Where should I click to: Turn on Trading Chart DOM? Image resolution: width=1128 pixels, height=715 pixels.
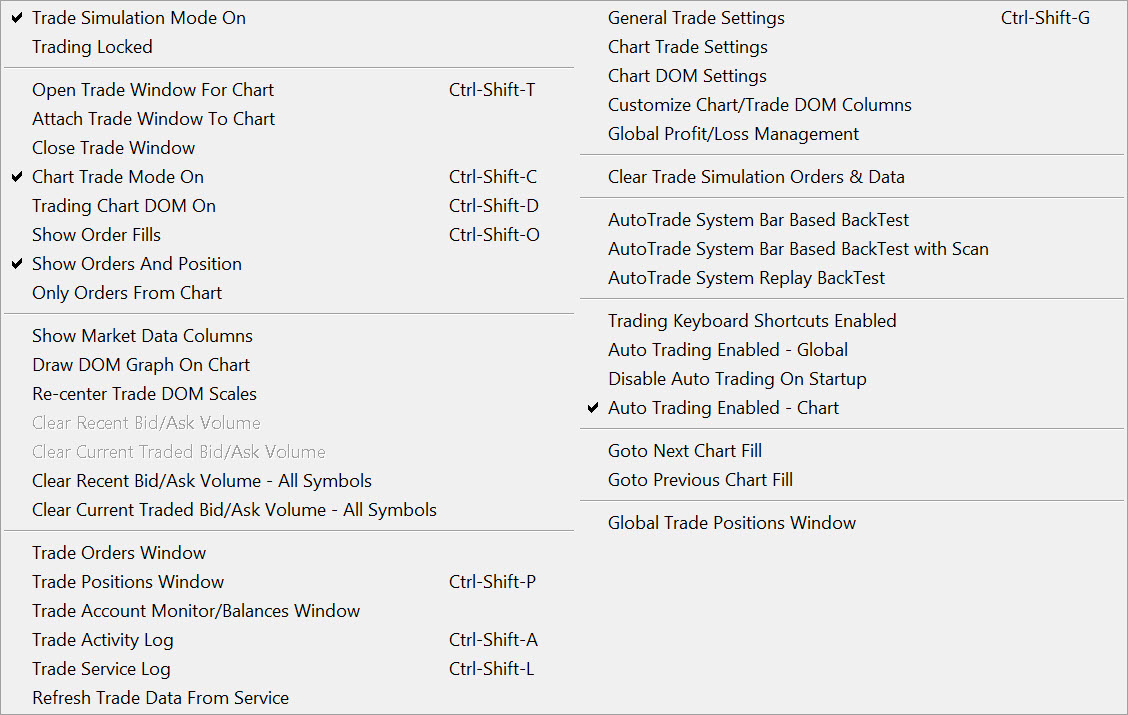[x=123, y=206]
